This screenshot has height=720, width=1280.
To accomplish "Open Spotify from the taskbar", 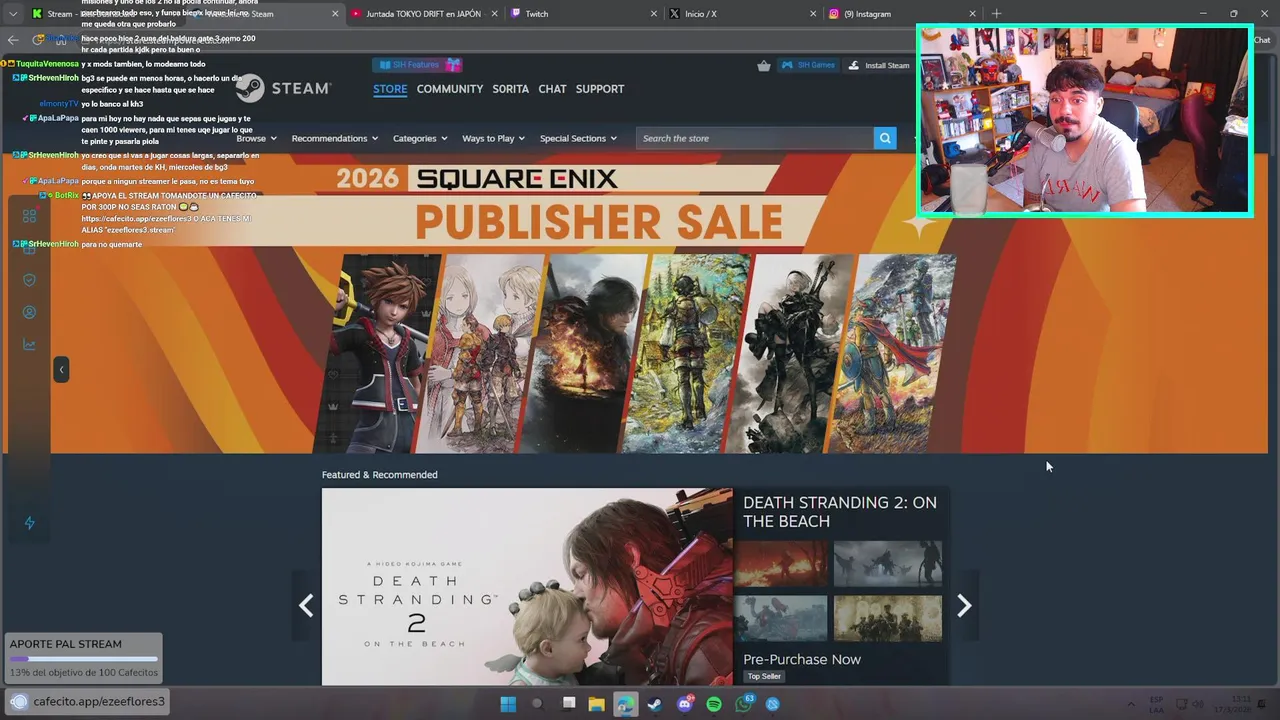I will (714, 704).
